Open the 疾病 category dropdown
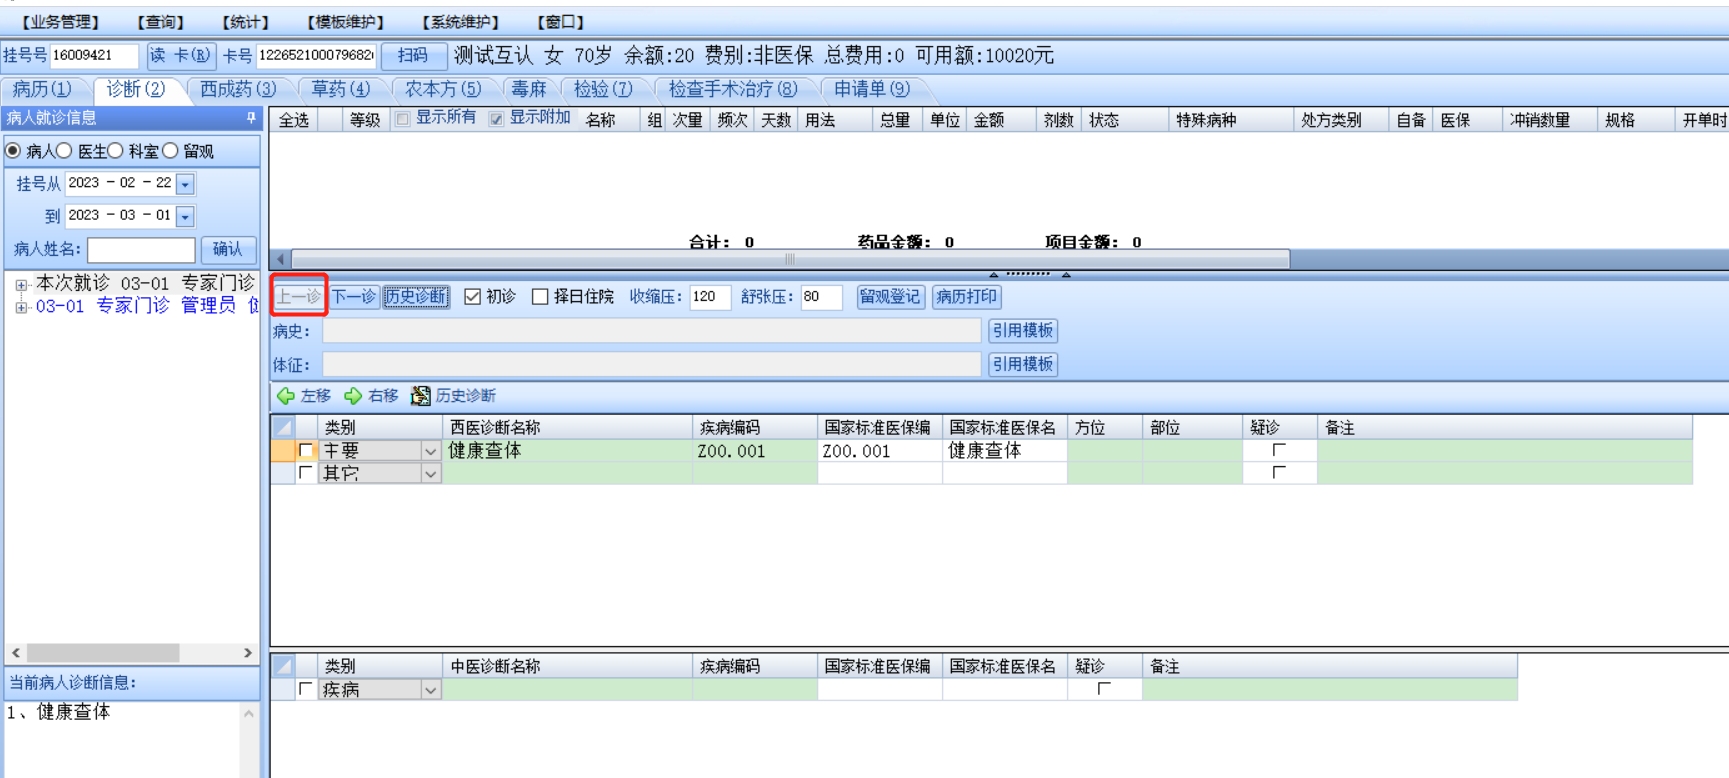This screenshot has height=778, width=1729. [x=430, y=689]
